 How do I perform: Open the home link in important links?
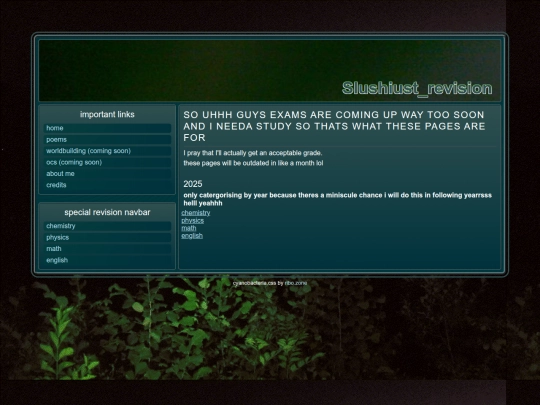coord(107,128)
